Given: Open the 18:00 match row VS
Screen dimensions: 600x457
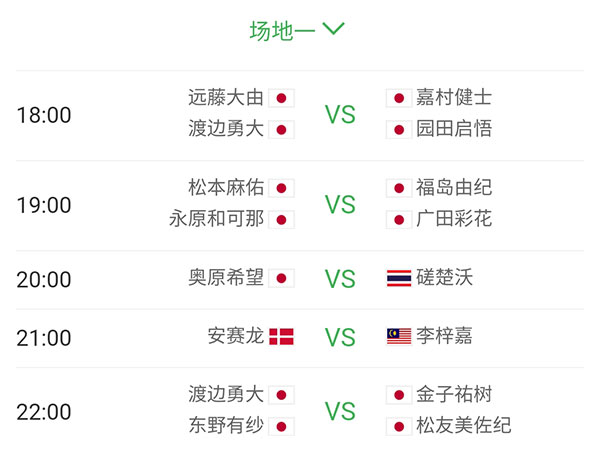Looking at the screenshot, I should click(x=340, y=114).
